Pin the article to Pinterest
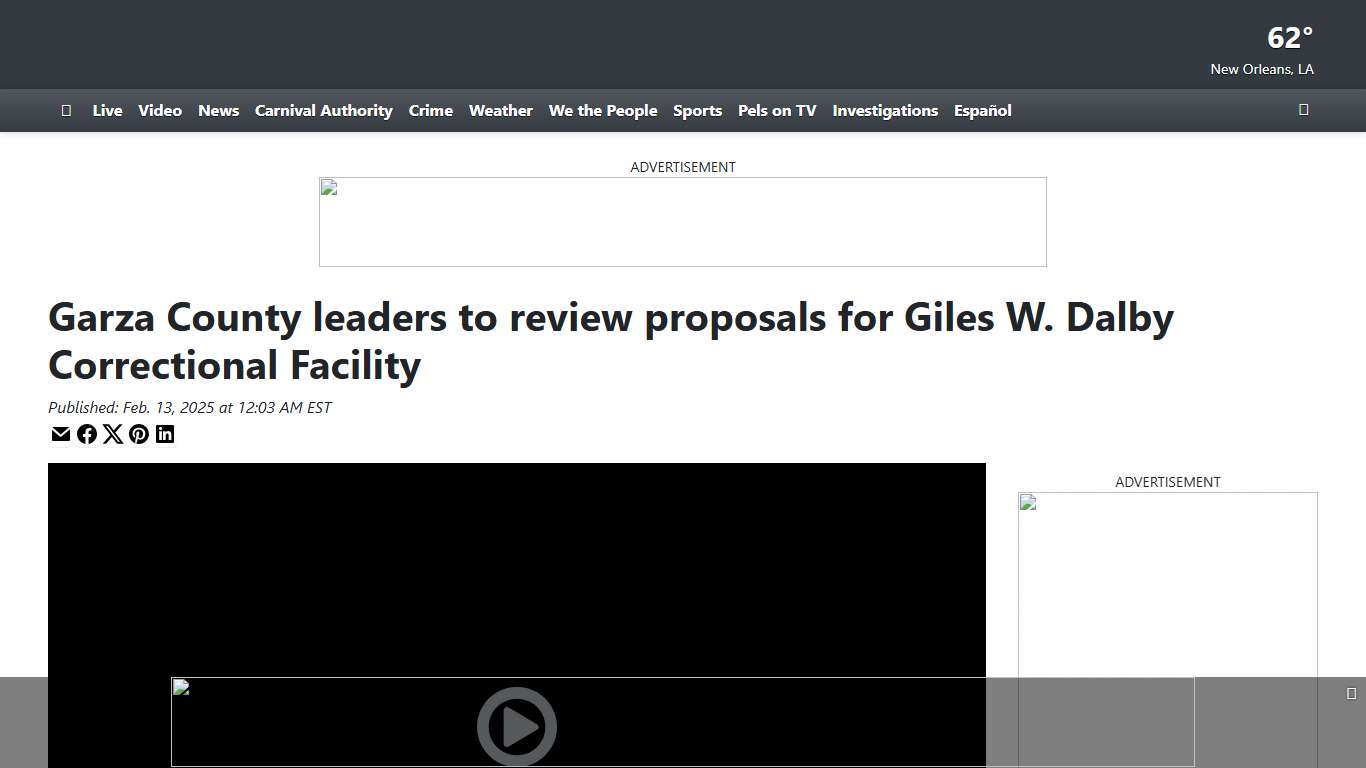1366x768 pixels. click(x=139, y=434)
